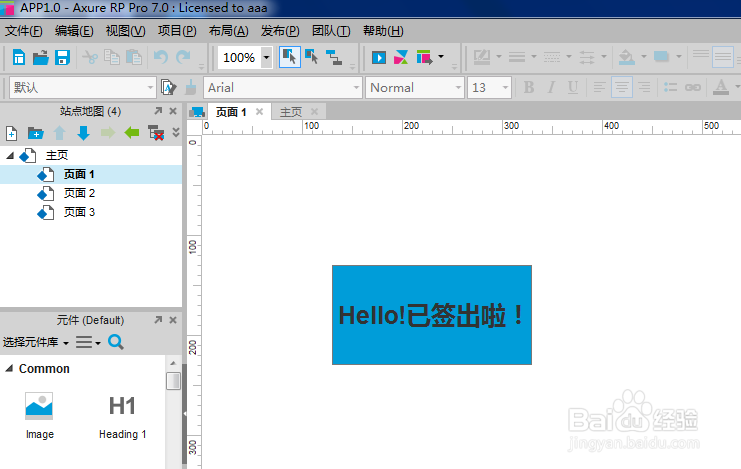741x469 pixels.
Task: Open the 文件(F) menu
Action: pyautogui.click(x=24, y=31)
